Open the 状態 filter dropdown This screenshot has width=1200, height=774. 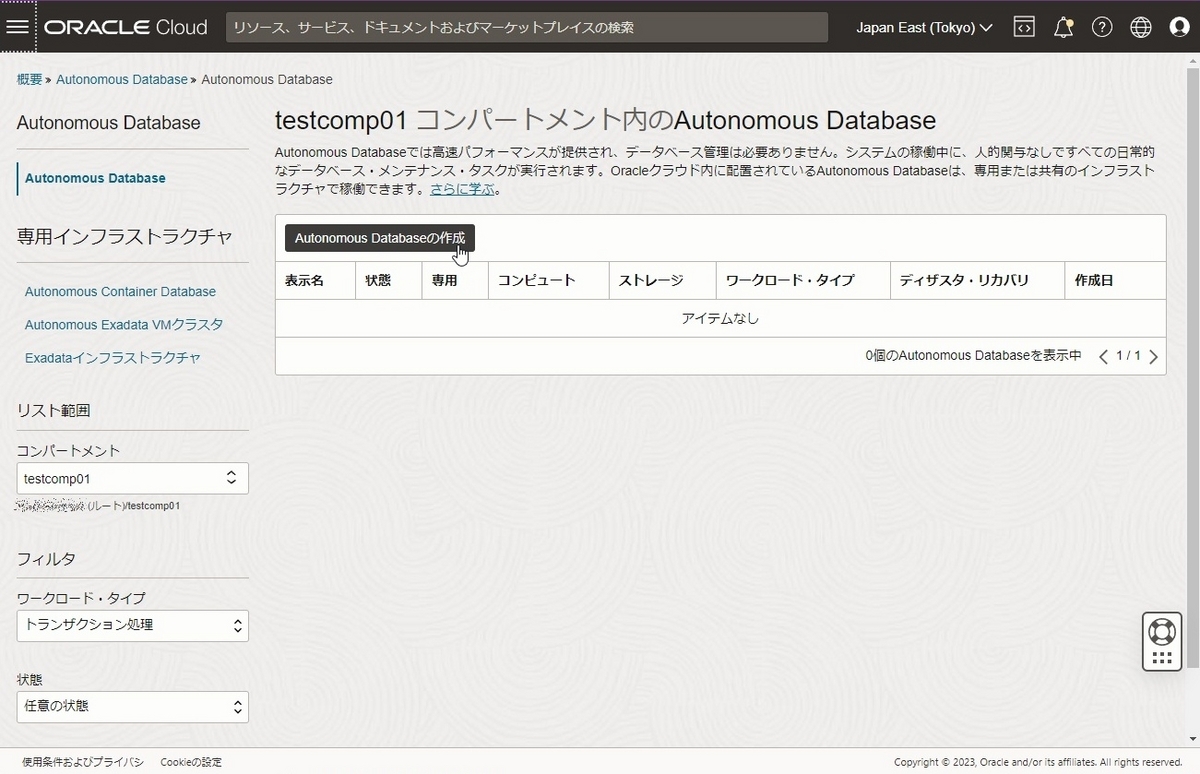132,707
